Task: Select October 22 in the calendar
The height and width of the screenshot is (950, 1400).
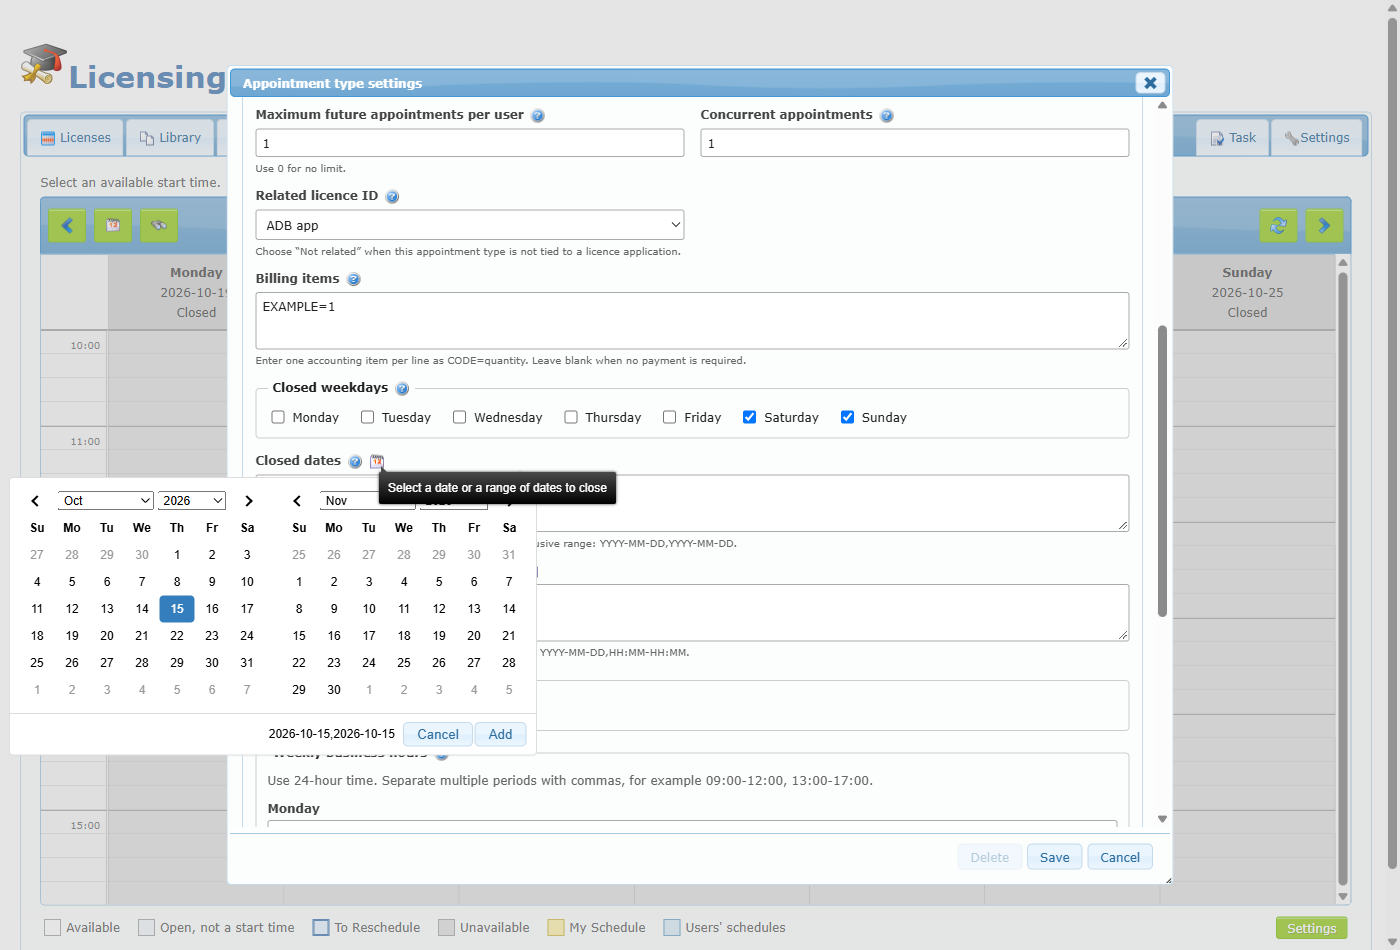Action: [x=177, y=636]
